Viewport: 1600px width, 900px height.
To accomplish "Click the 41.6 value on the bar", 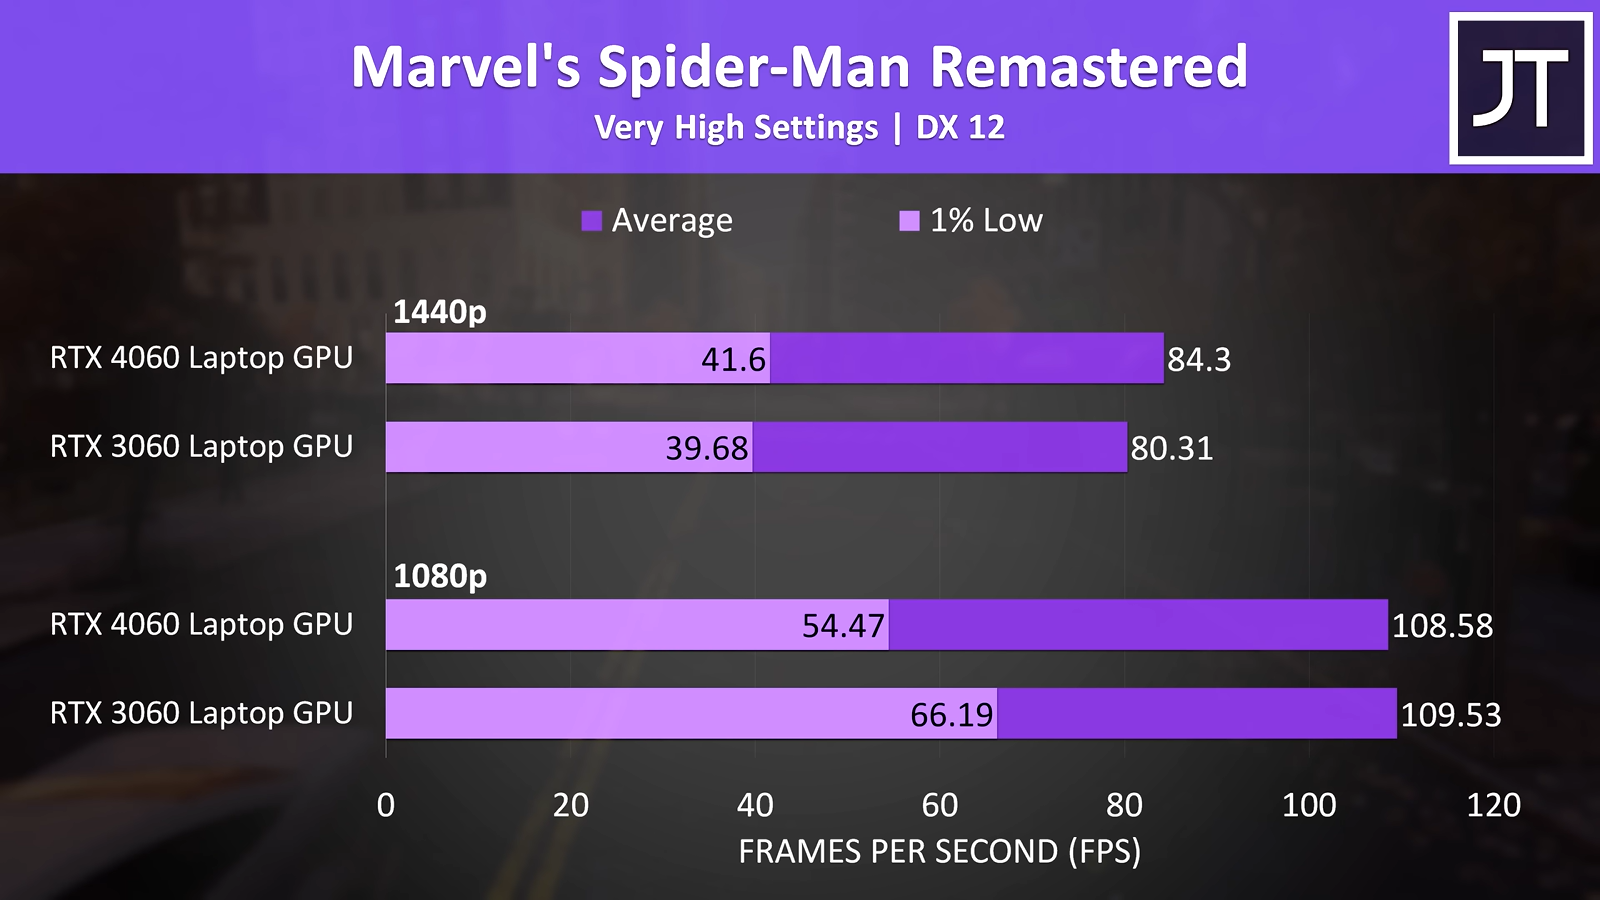I will [x=733, y=359].
